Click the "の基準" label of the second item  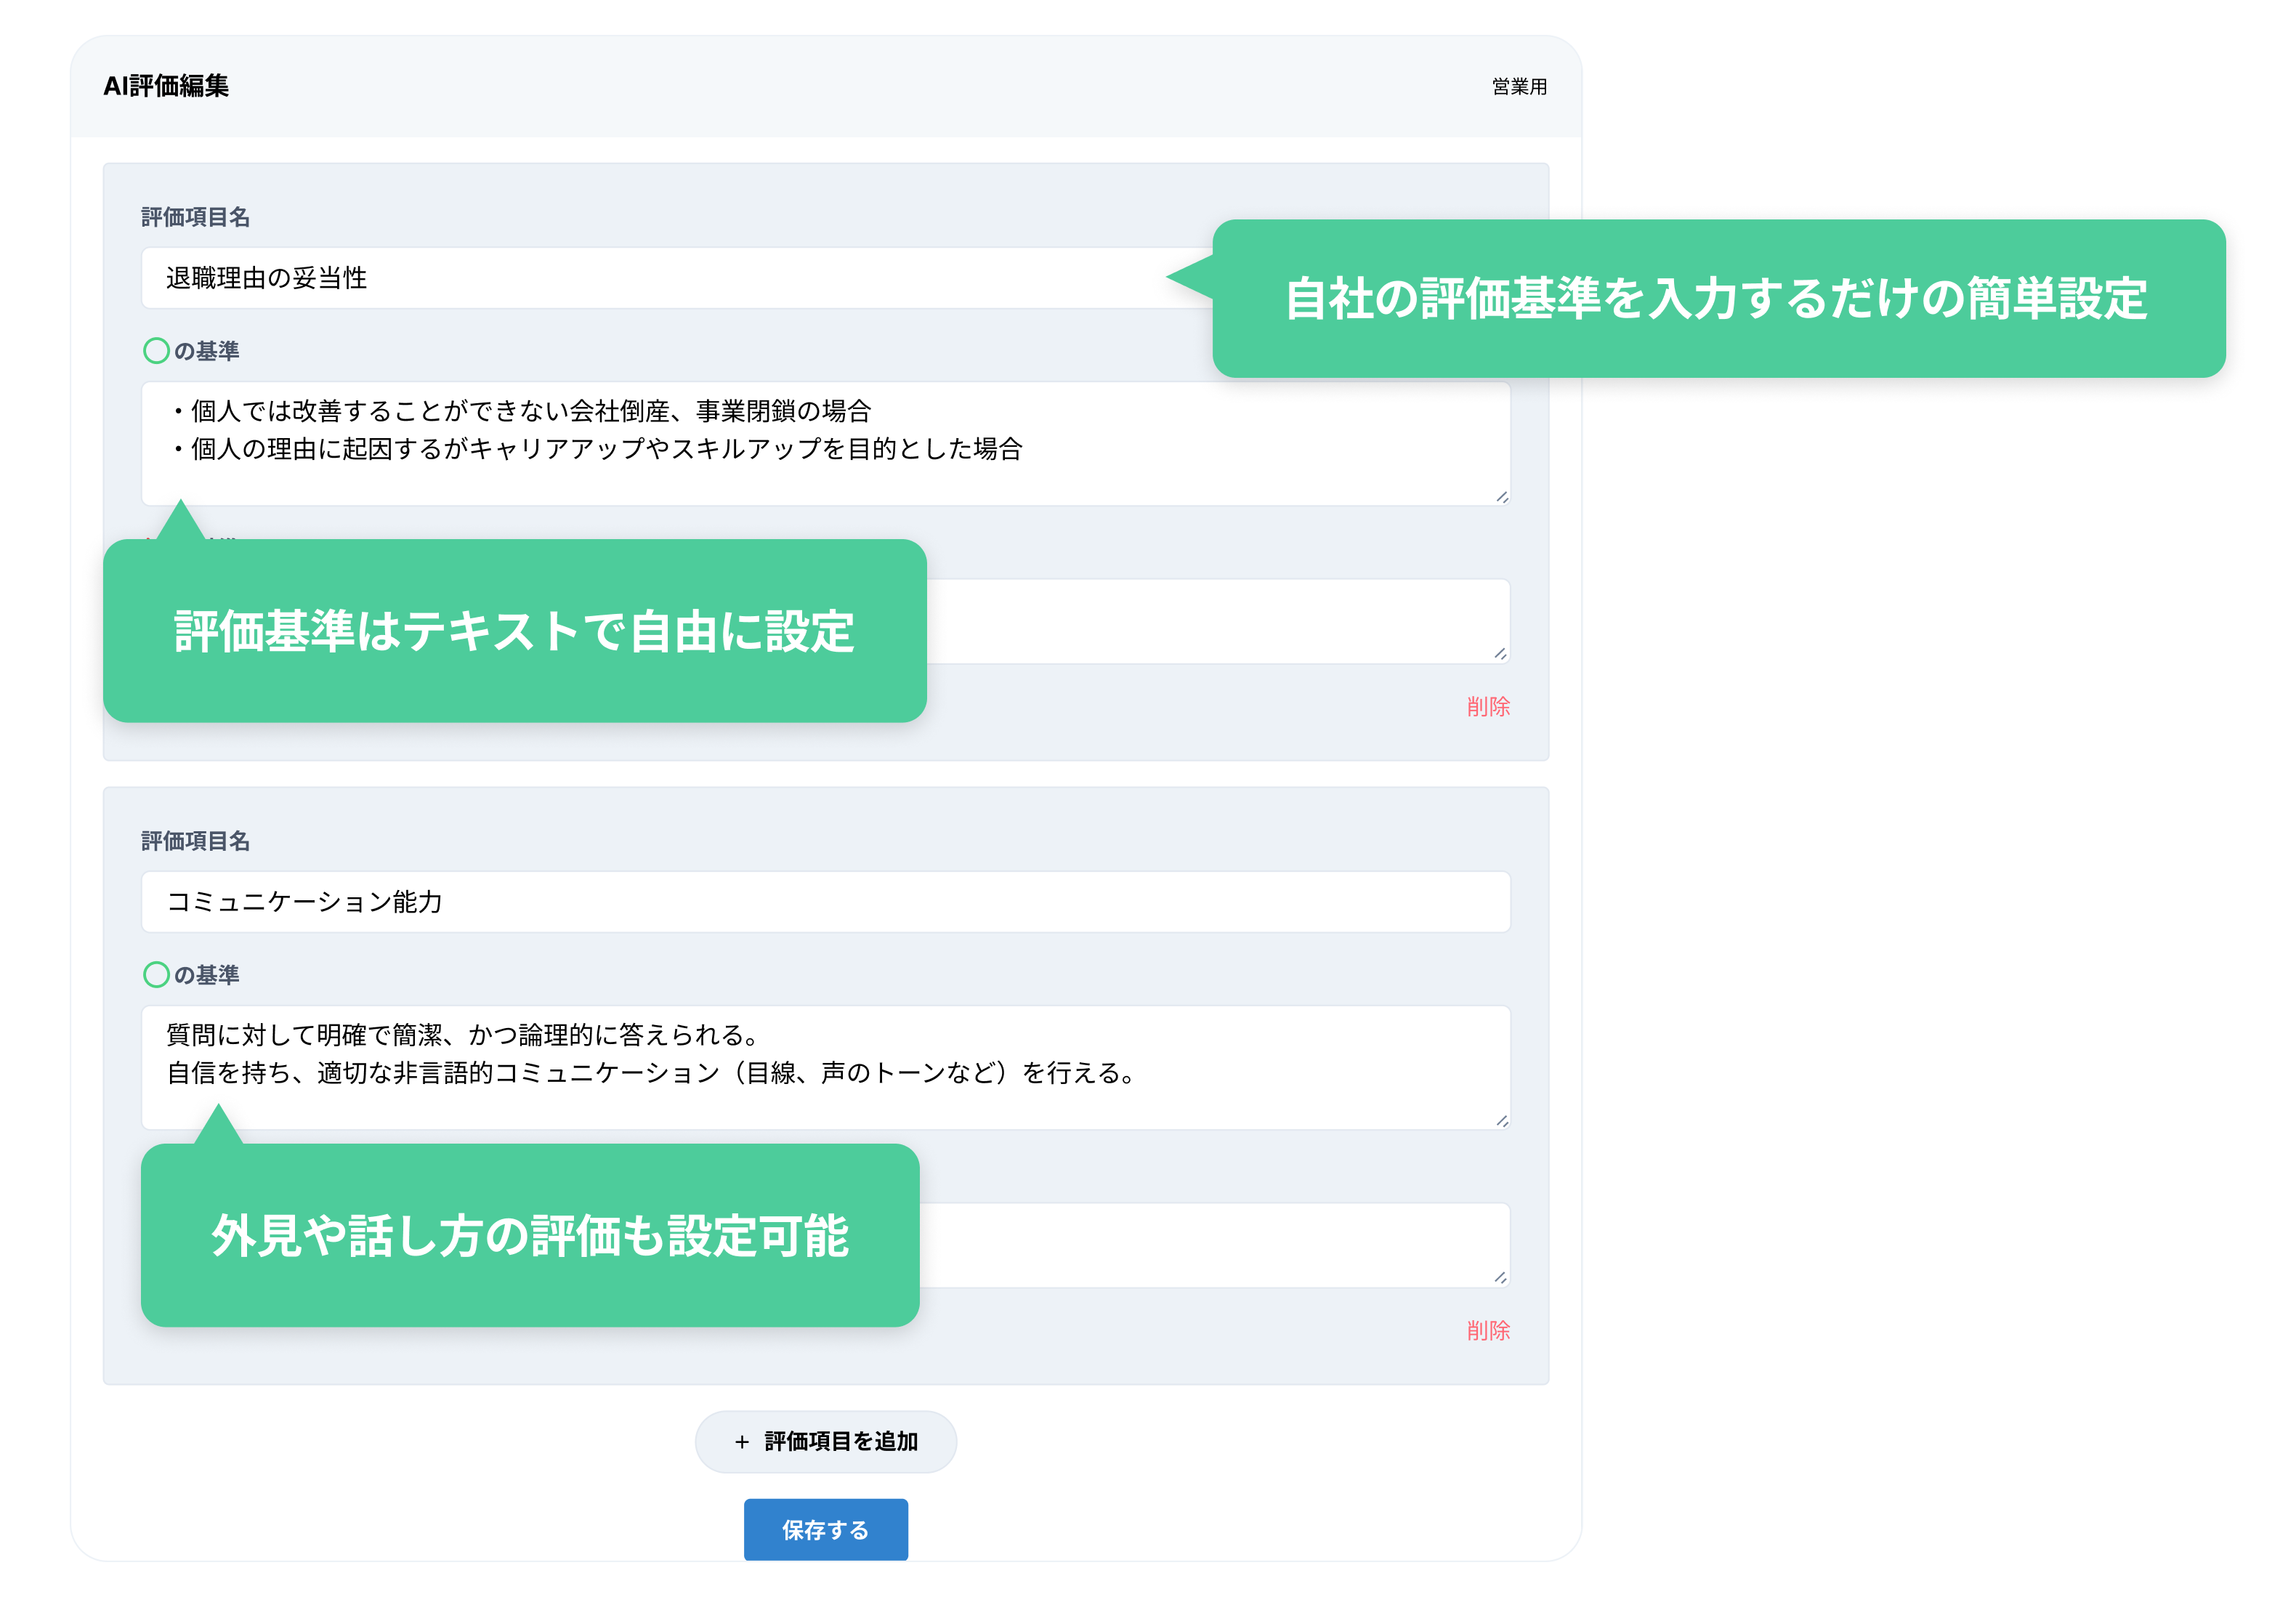207,975
